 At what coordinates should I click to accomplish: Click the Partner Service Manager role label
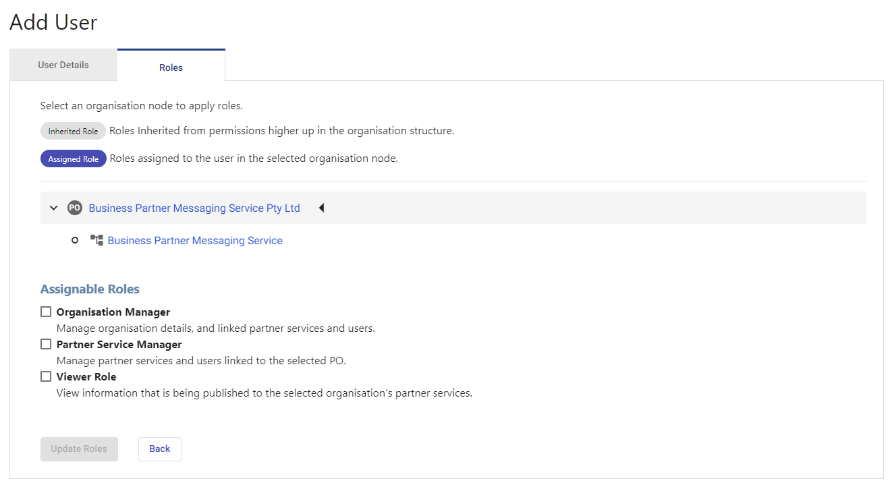(x=119, y=344)
